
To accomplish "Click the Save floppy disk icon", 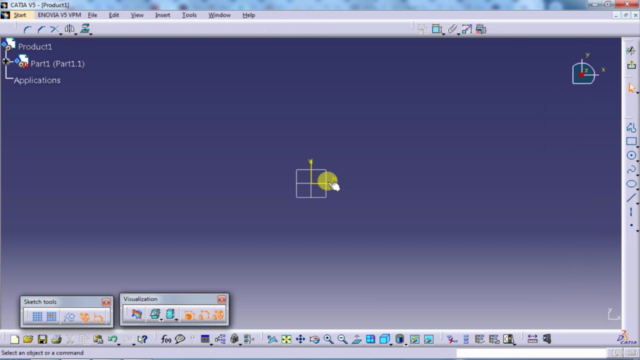I will [x=42, y=339].
